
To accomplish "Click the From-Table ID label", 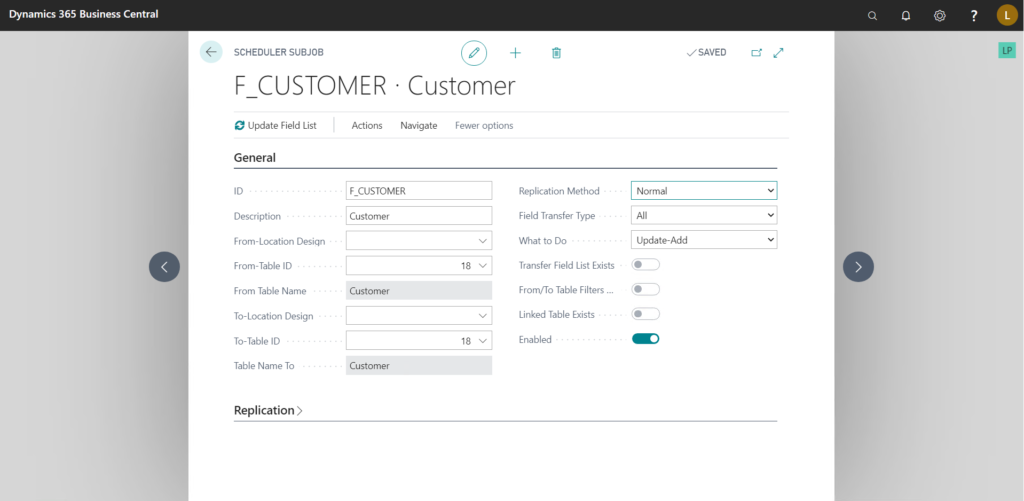I will point(263,266).
